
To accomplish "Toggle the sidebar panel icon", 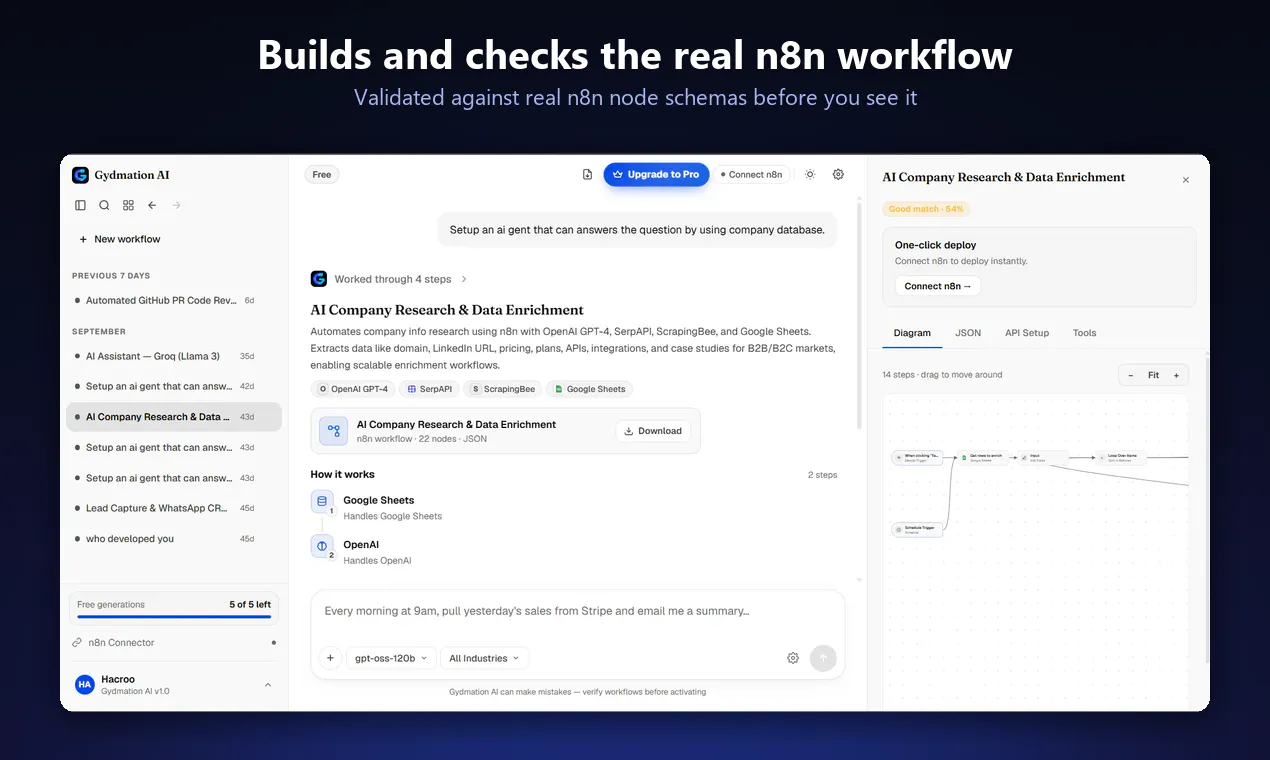I will (x=80, y=205).
